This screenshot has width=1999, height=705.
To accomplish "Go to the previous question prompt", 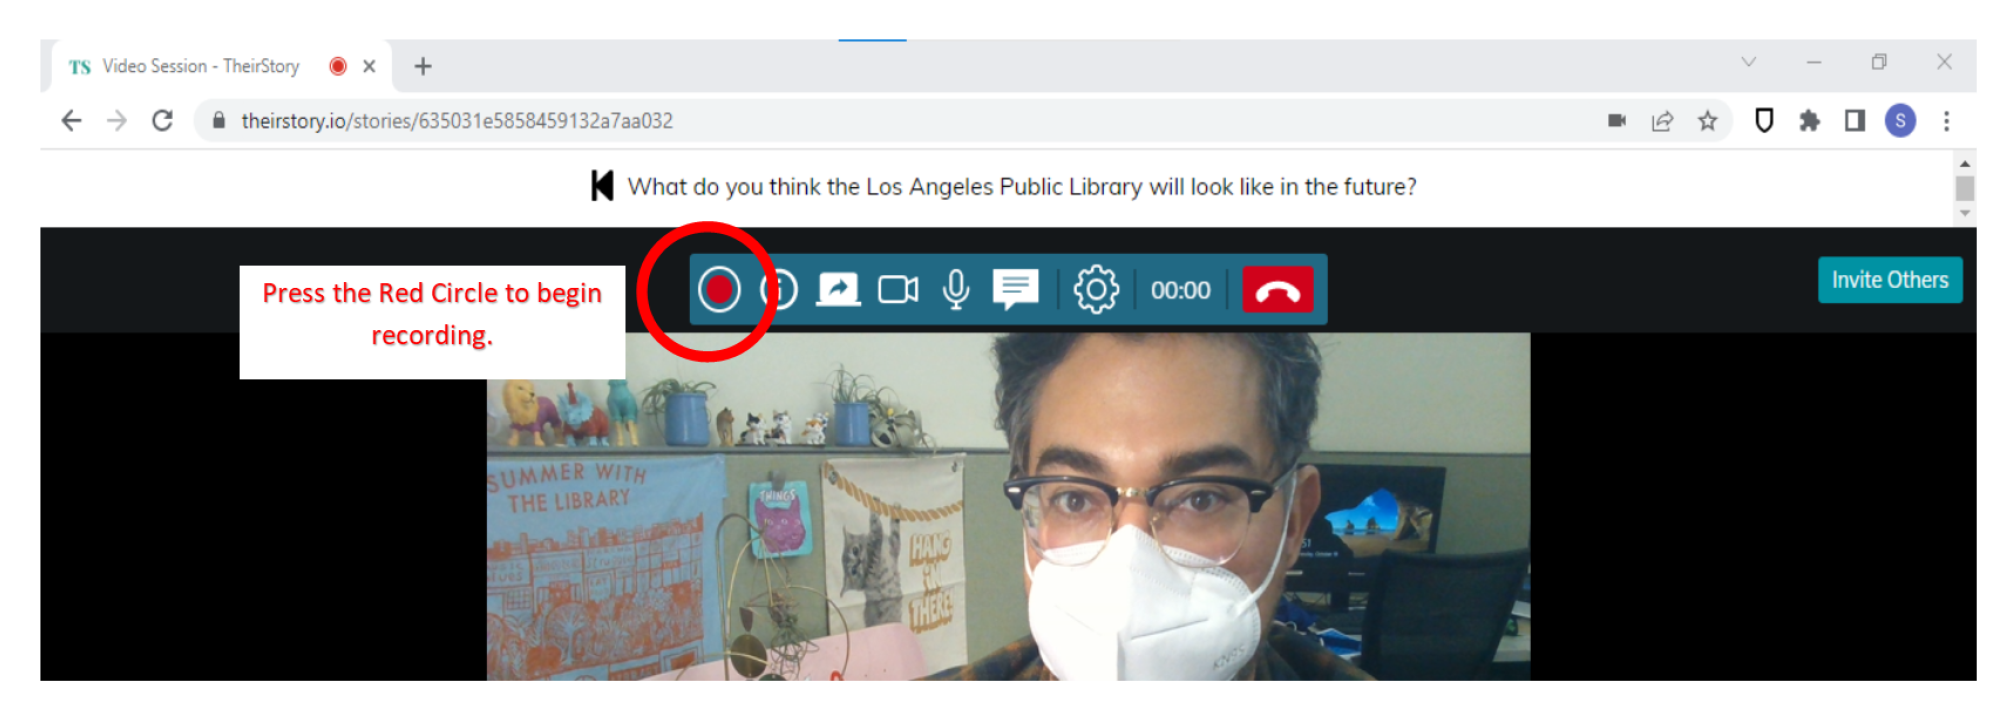I will [602, 186].
